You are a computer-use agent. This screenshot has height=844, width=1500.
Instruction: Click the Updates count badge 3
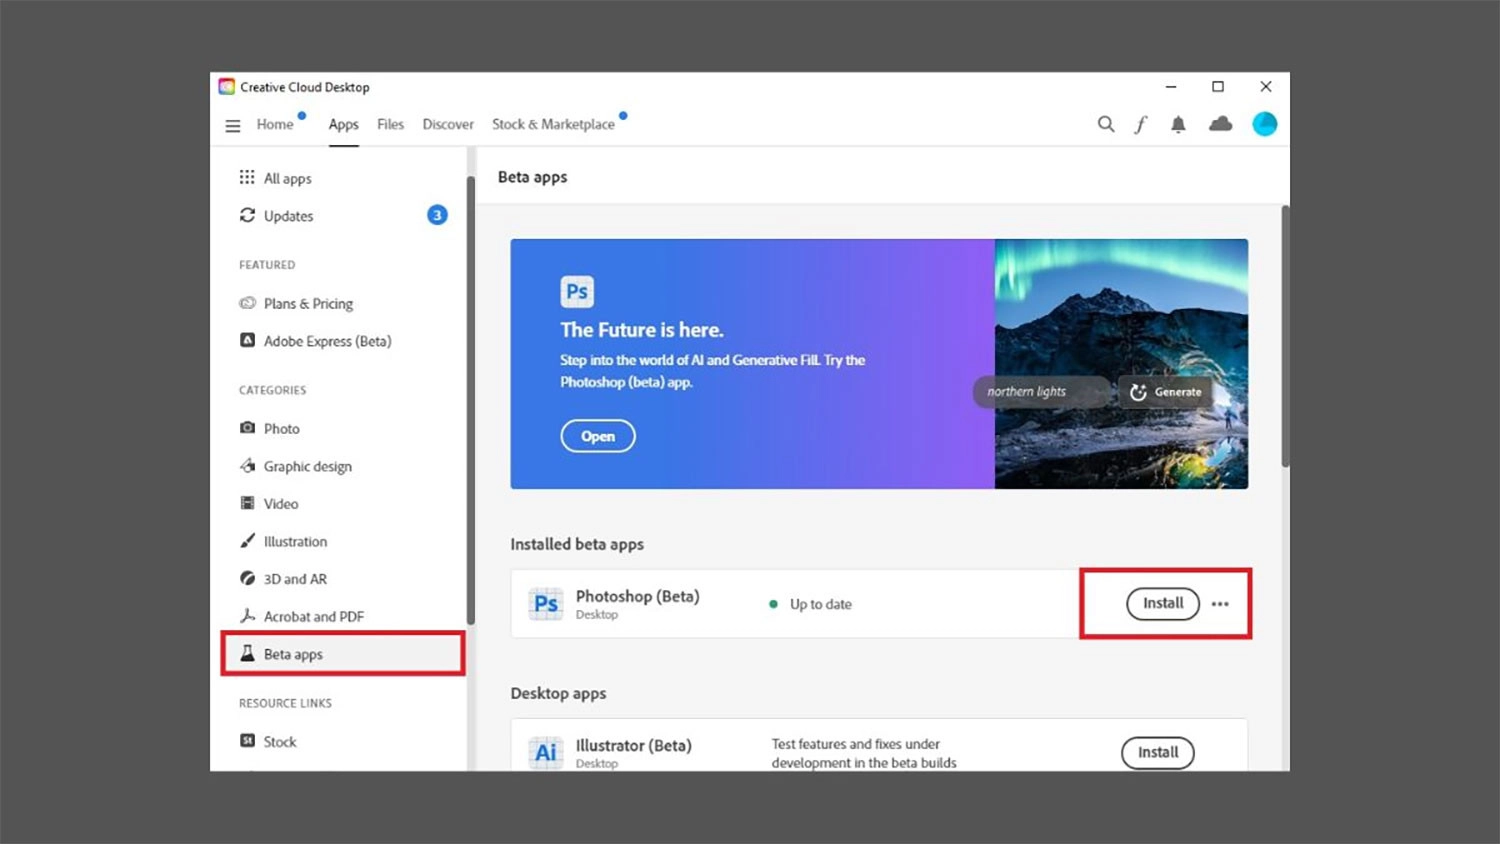tap(437, 215)
